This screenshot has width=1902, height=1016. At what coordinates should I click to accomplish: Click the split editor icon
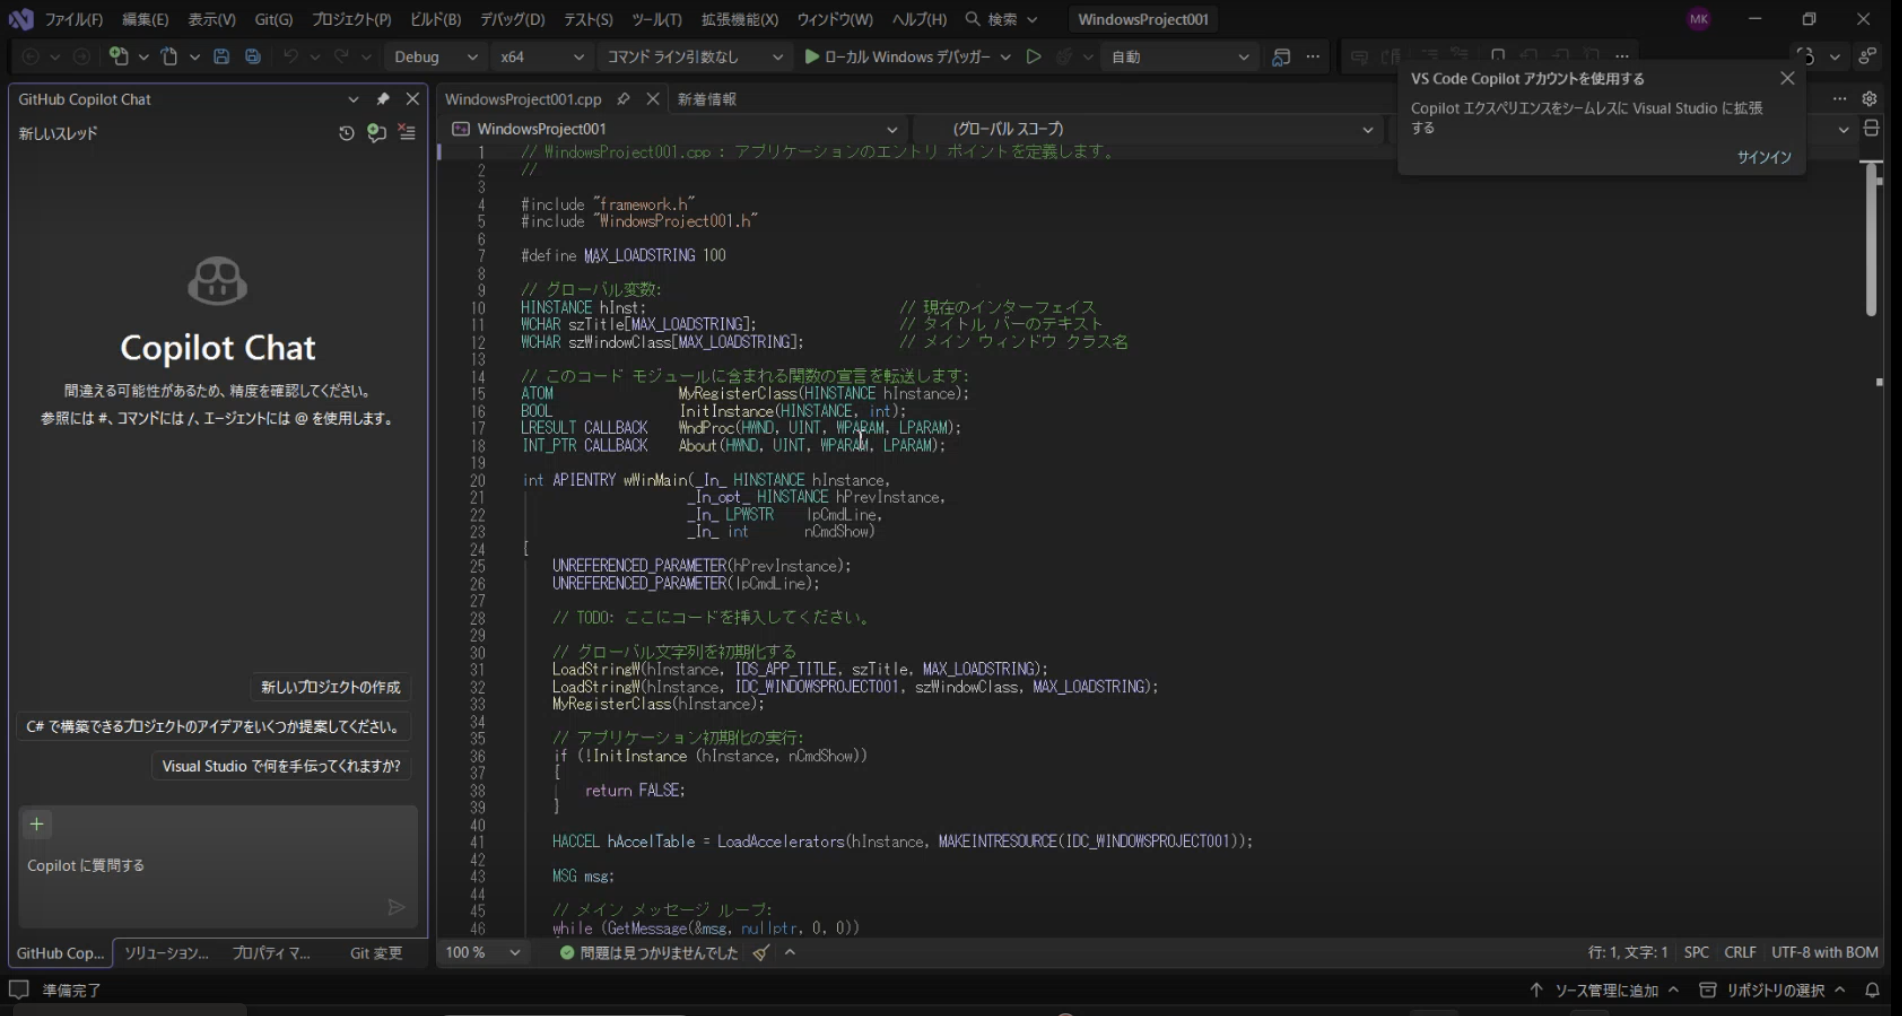(x=1872, y=128)
